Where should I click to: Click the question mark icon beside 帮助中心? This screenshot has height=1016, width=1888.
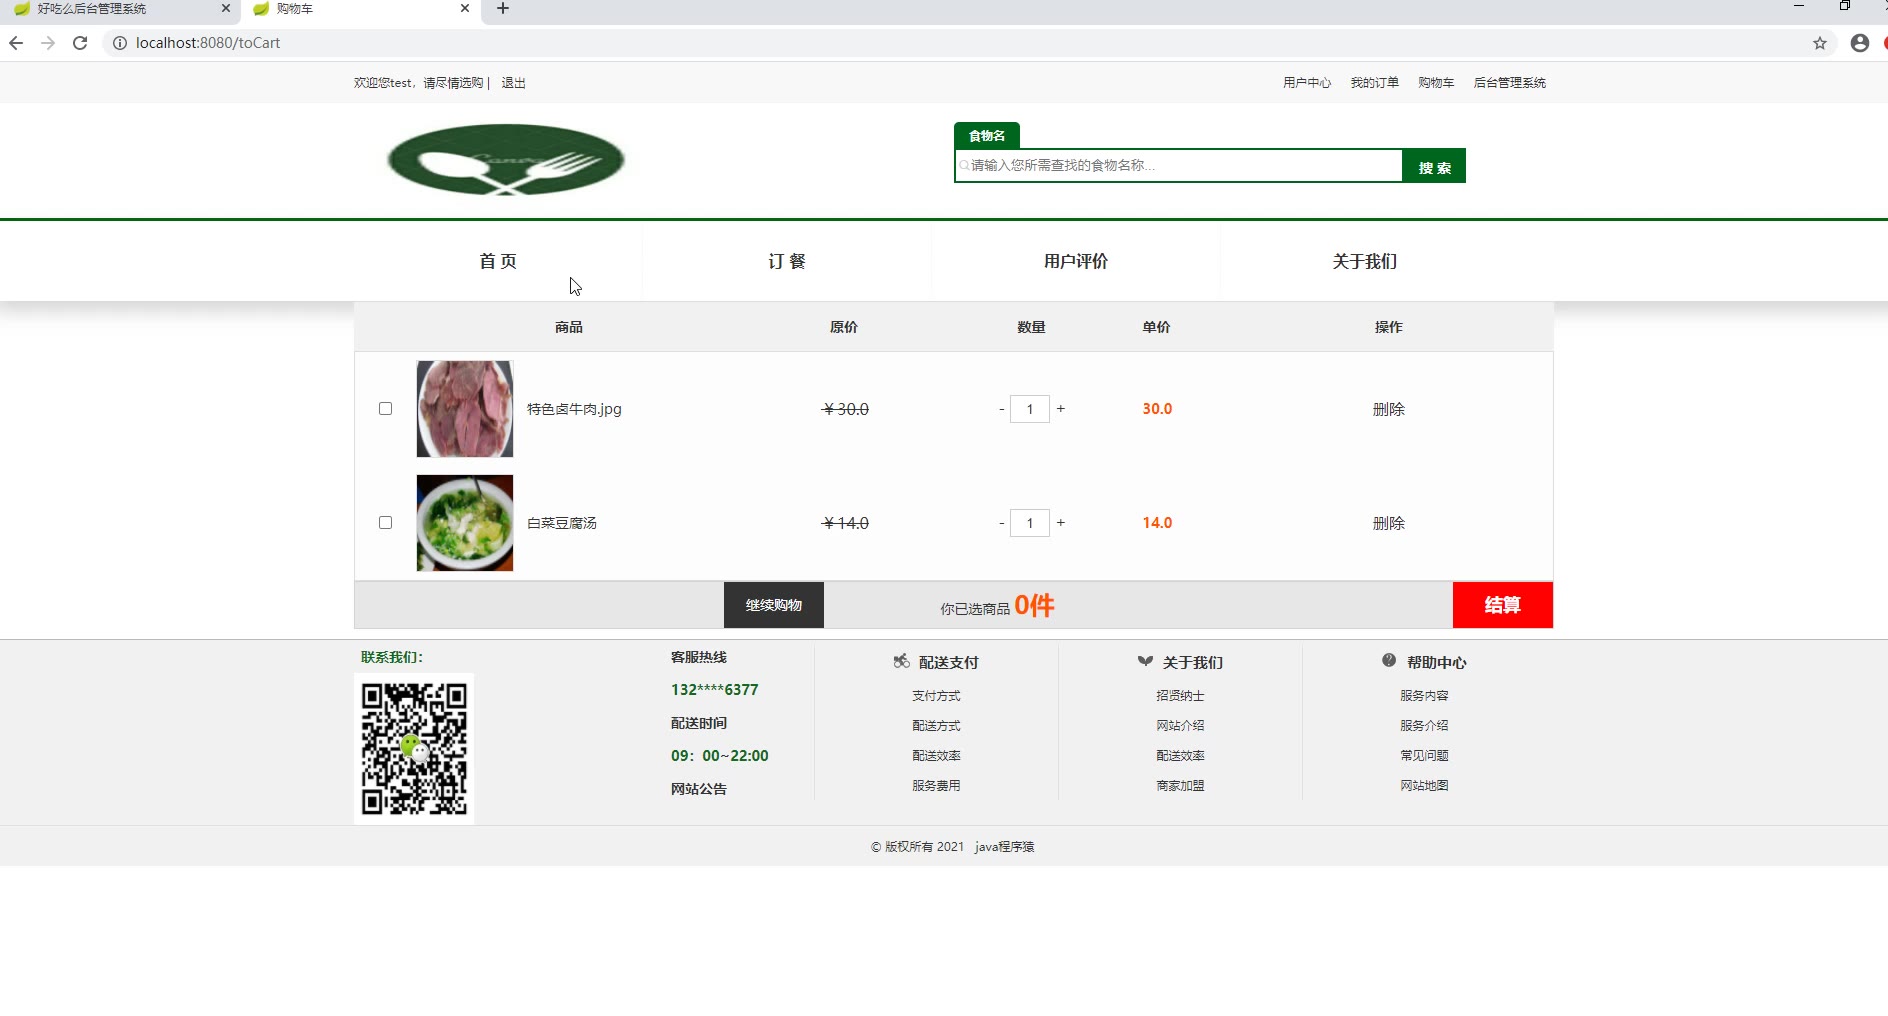click(1389, 660)
